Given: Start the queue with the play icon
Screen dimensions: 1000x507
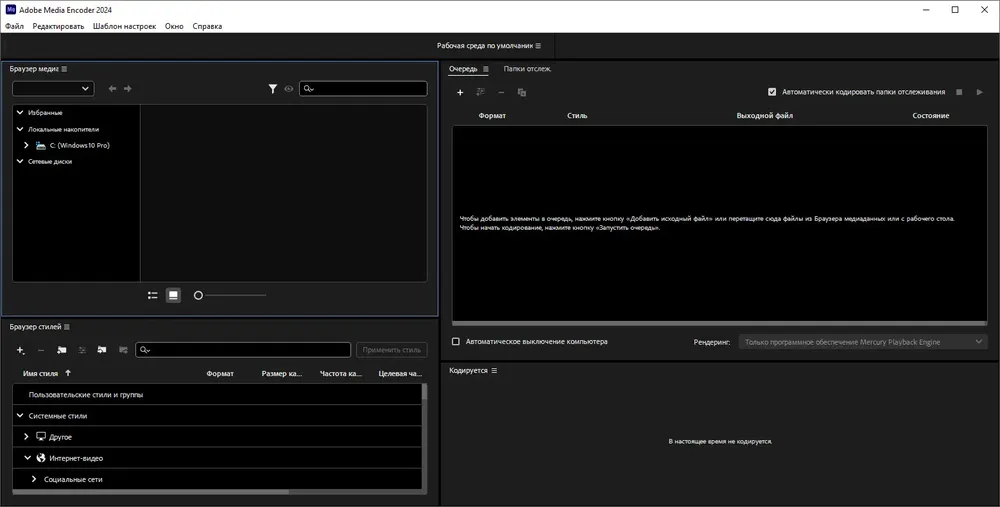Looking at the screenshot, I should [979, 92].
